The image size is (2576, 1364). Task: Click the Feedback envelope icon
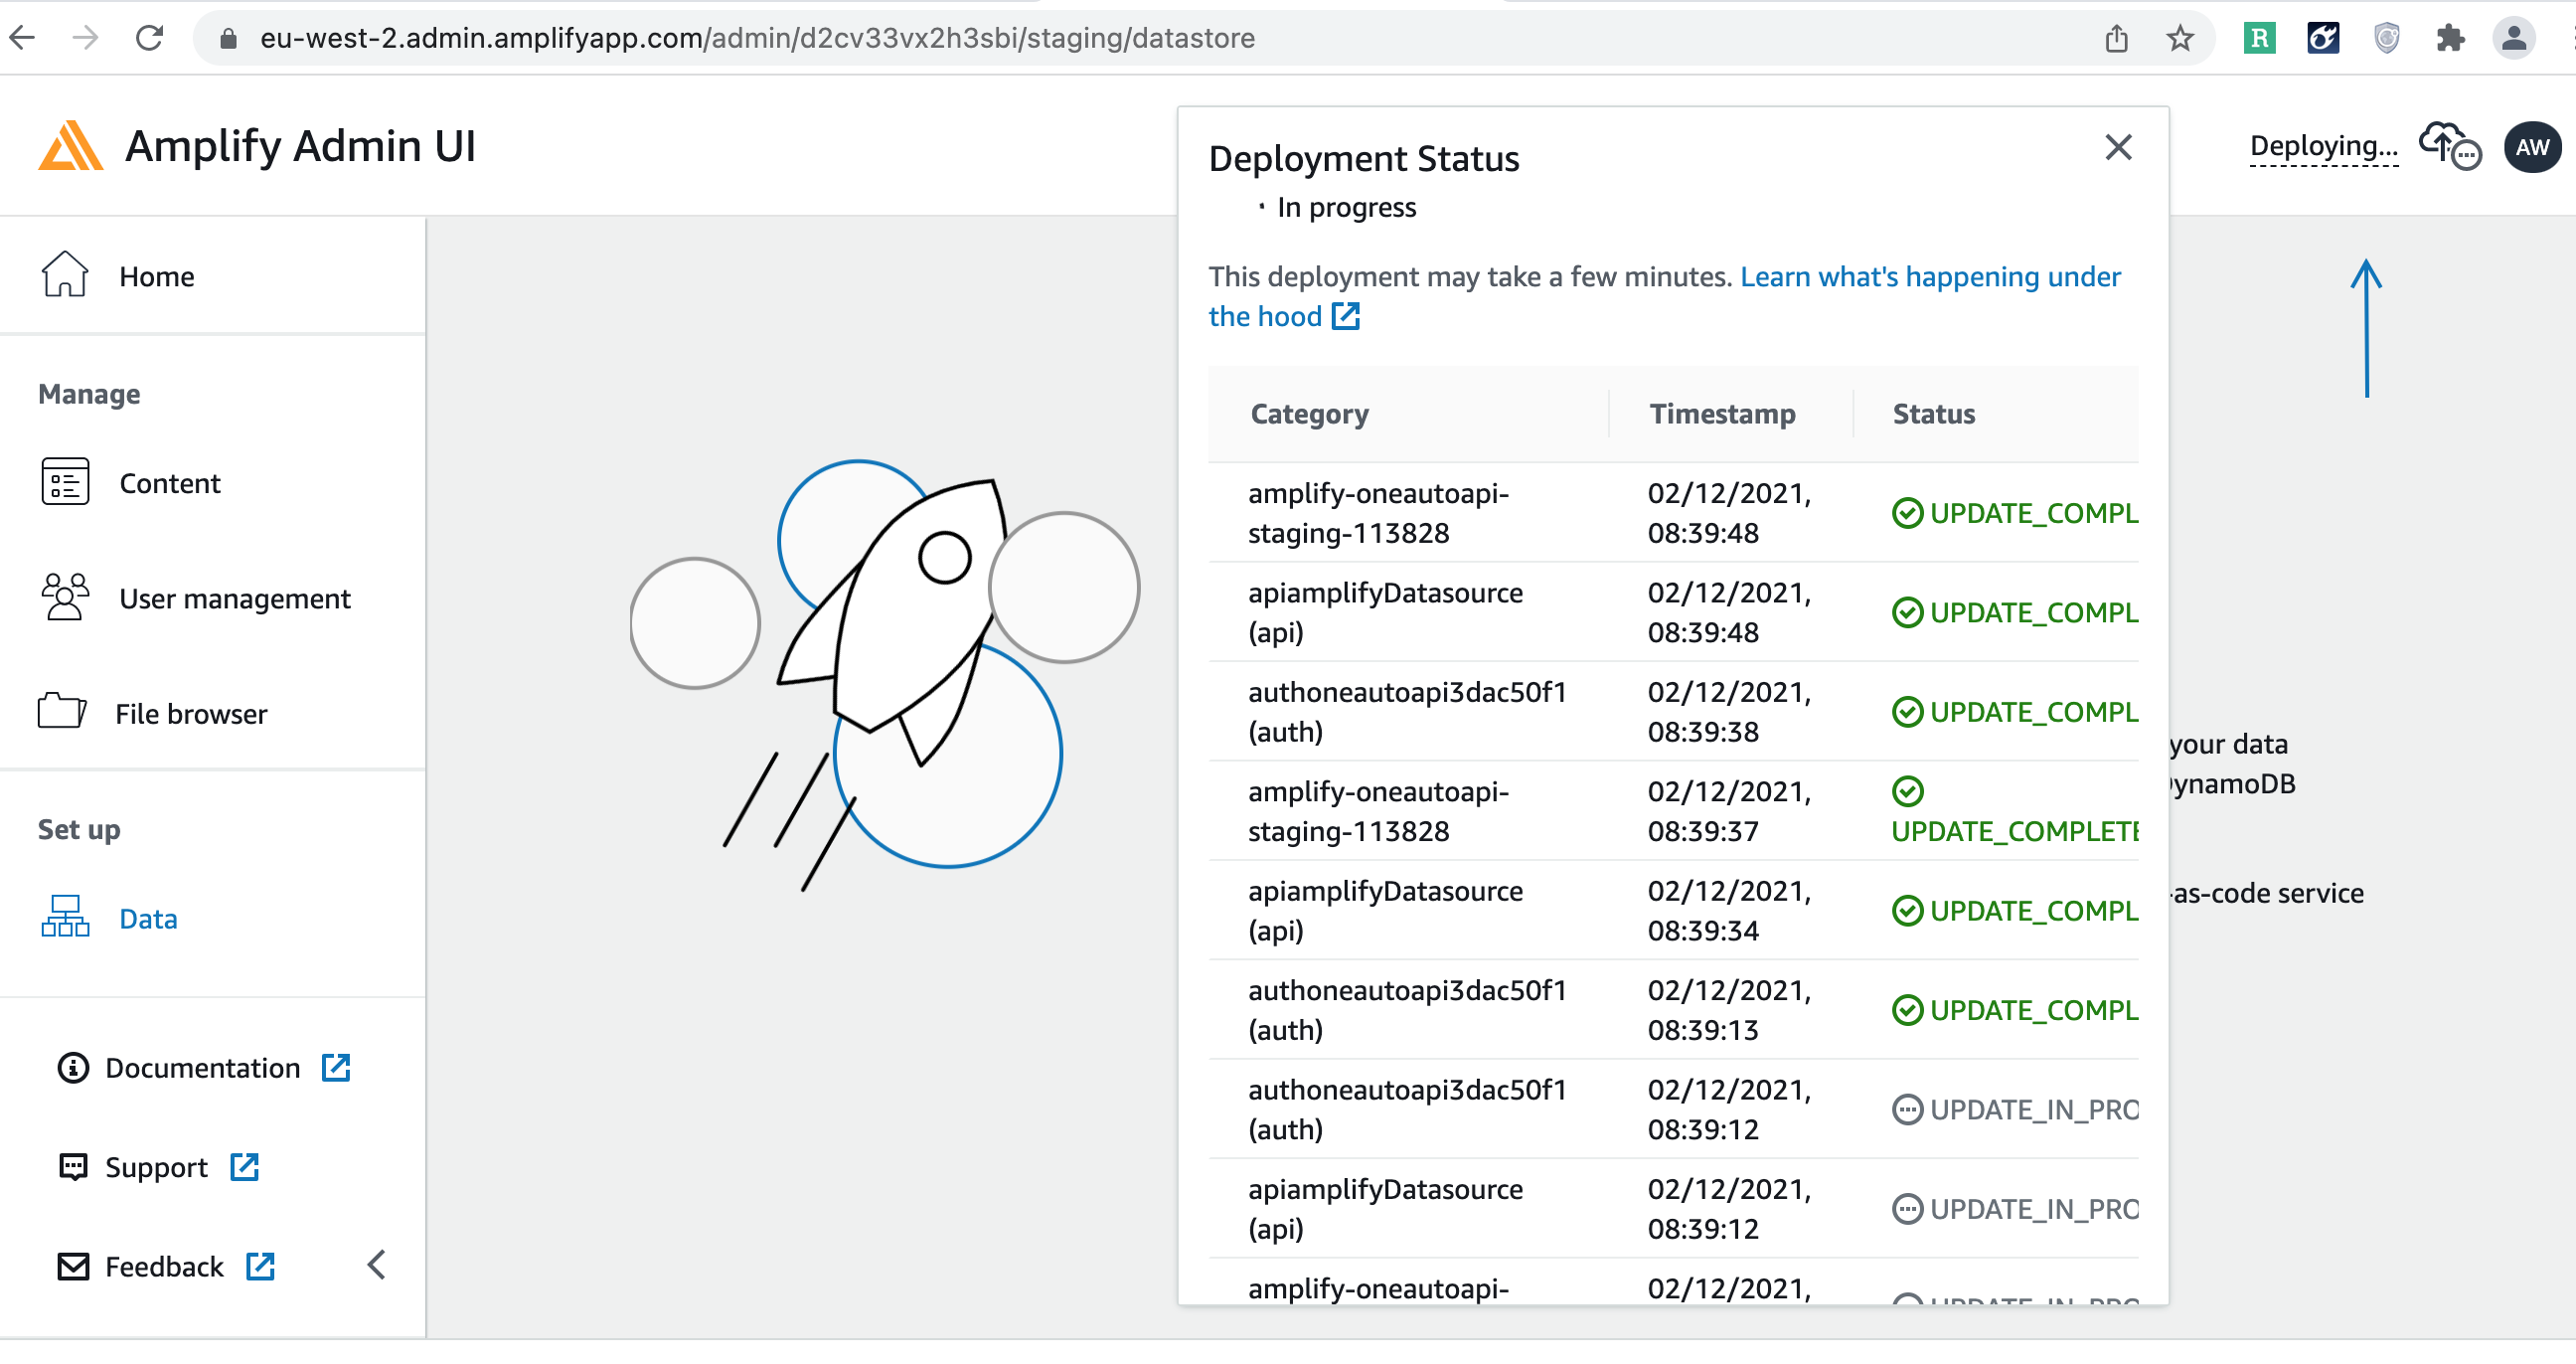[x=72, y=1265]
